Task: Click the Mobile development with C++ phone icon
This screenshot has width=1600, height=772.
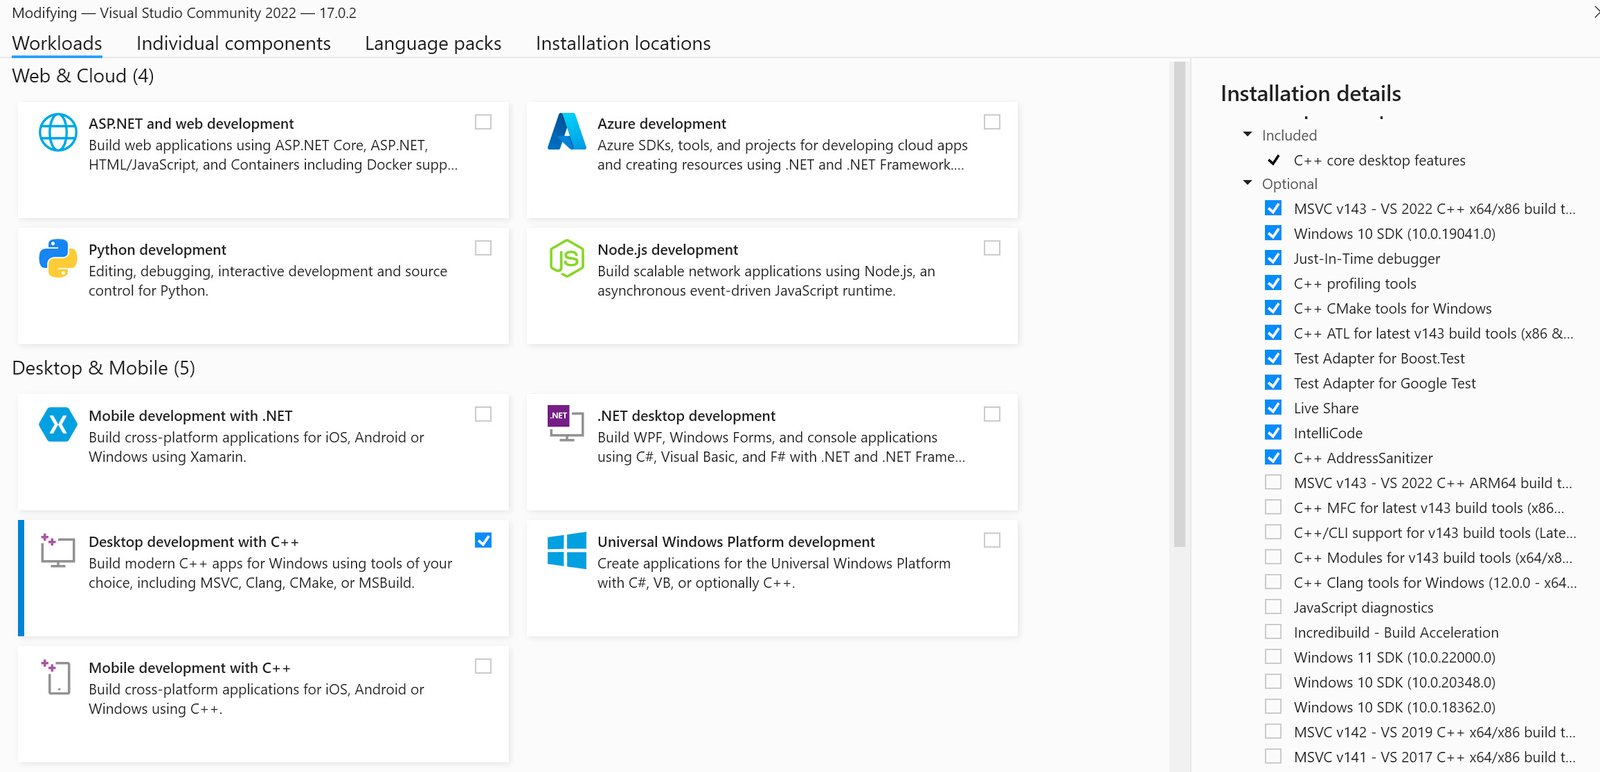Action: point(56,676)
